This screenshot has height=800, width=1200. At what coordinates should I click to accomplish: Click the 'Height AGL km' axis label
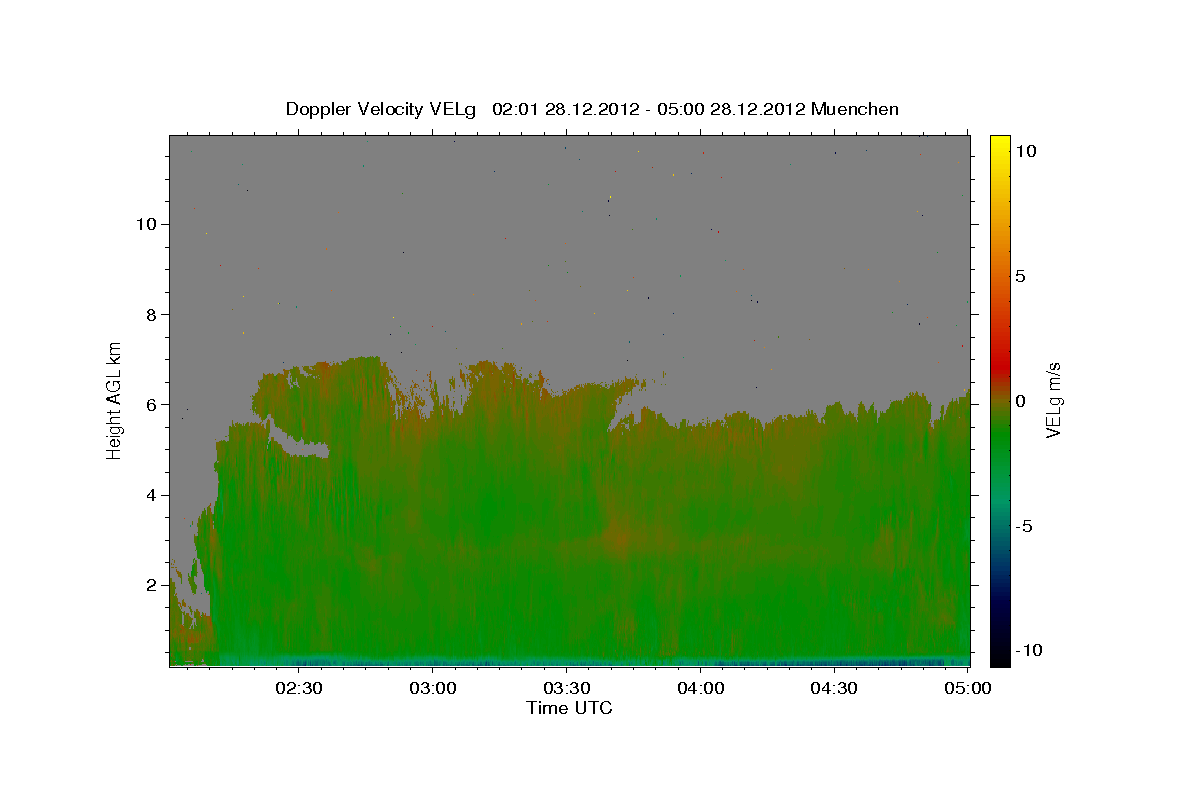115,400
